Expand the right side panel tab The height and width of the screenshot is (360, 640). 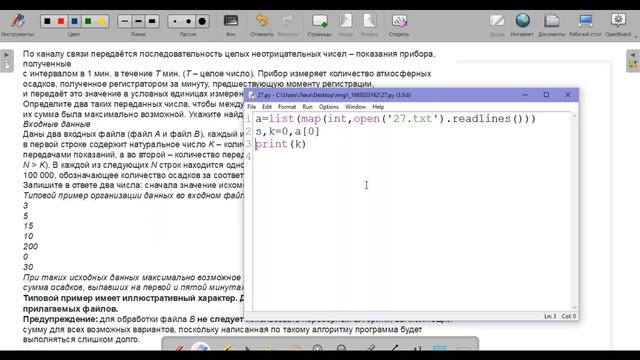coord(633,61)
